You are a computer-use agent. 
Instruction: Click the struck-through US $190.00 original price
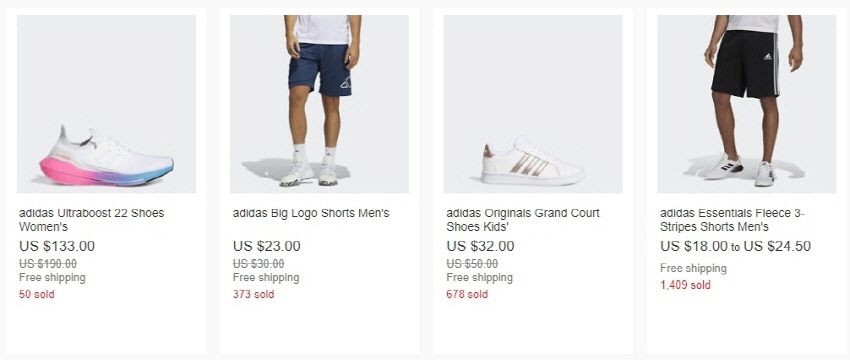point(48,264)
